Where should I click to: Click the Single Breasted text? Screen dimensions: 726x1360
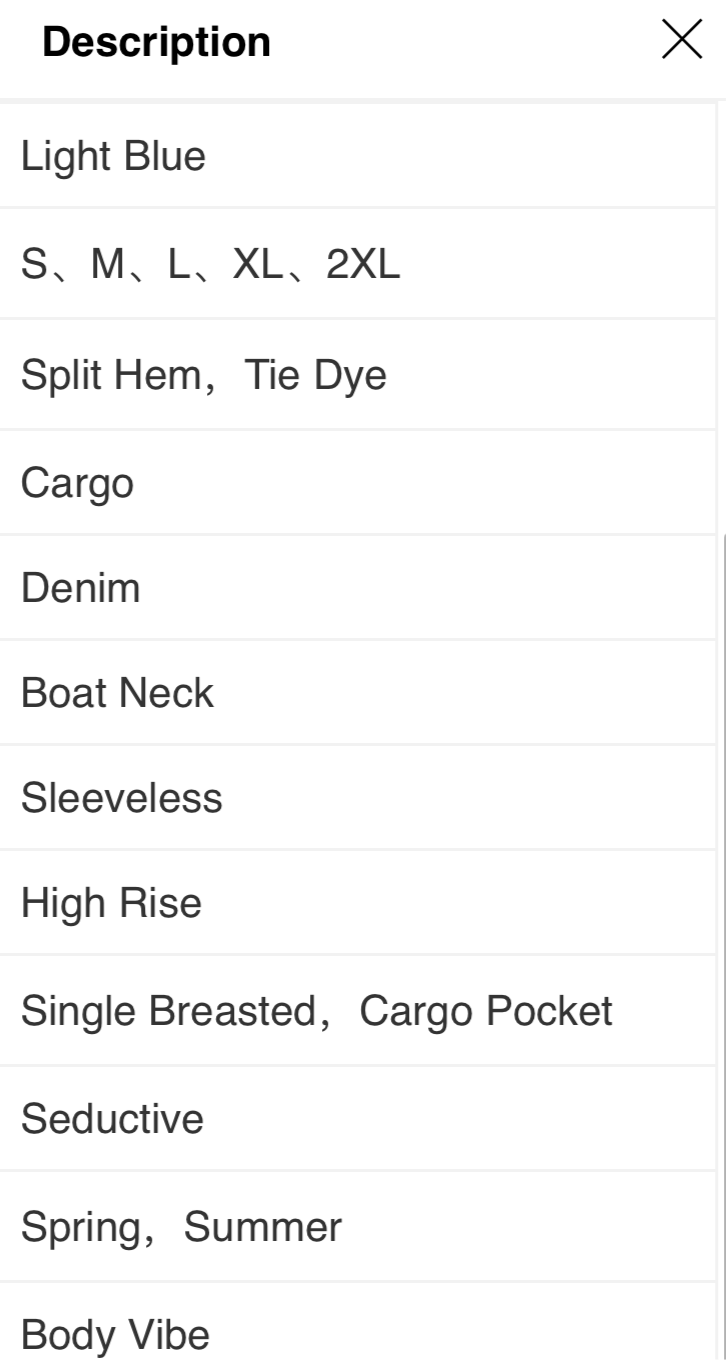[168, 1011]
